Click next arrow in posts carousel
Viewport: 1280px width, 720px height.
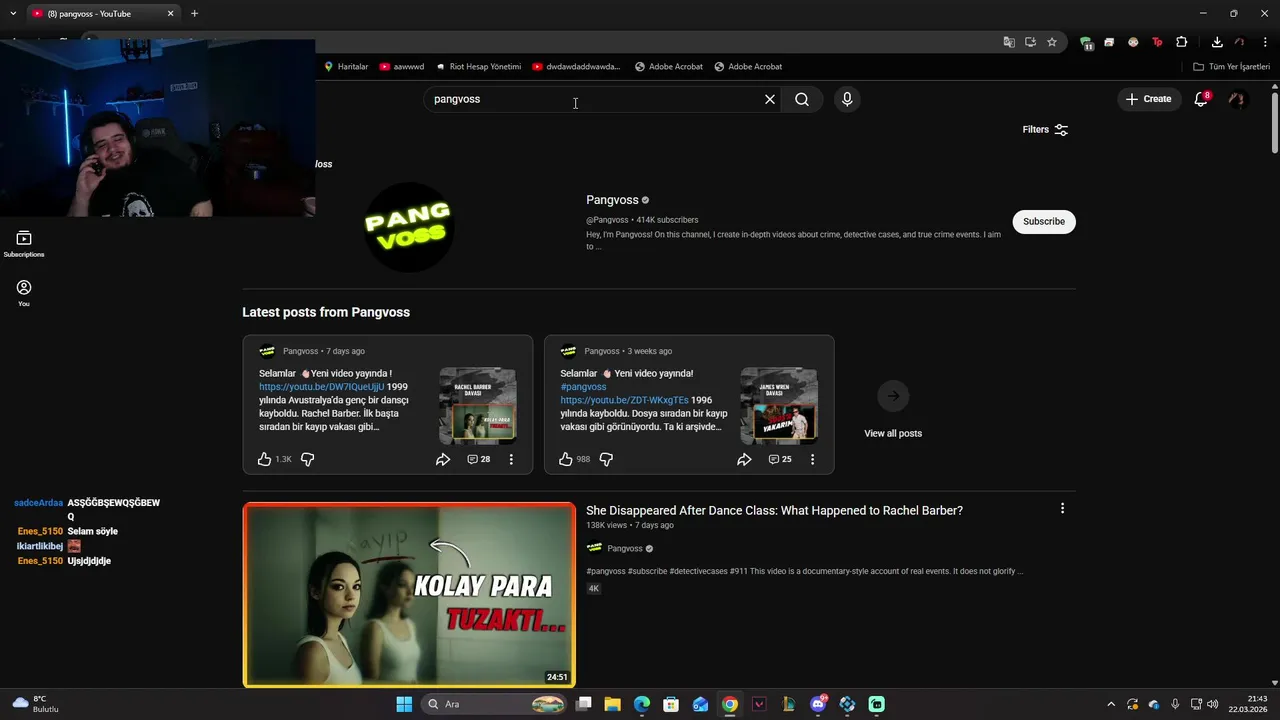pos(893,396)
